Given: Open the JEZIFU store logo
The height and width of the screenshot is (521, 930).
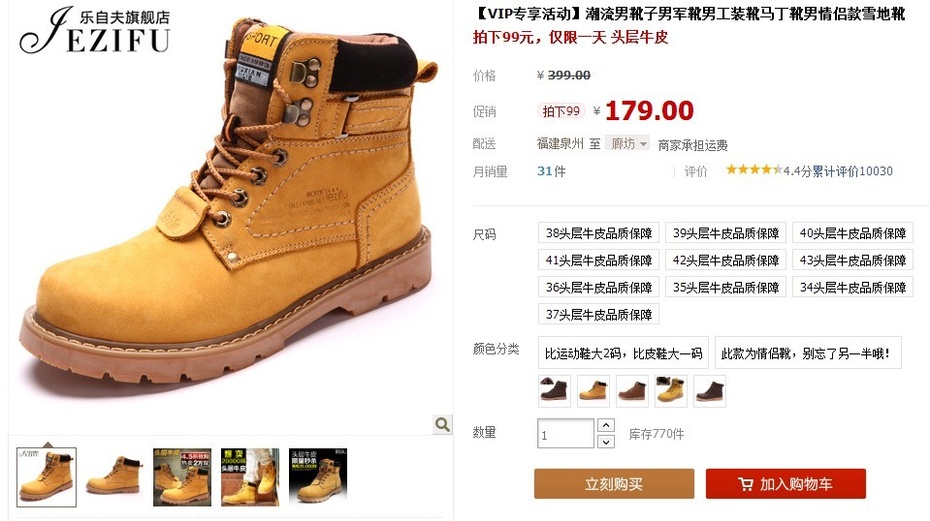Looking at the screenshot, I should pyautogui.click(x=95, y=31).
